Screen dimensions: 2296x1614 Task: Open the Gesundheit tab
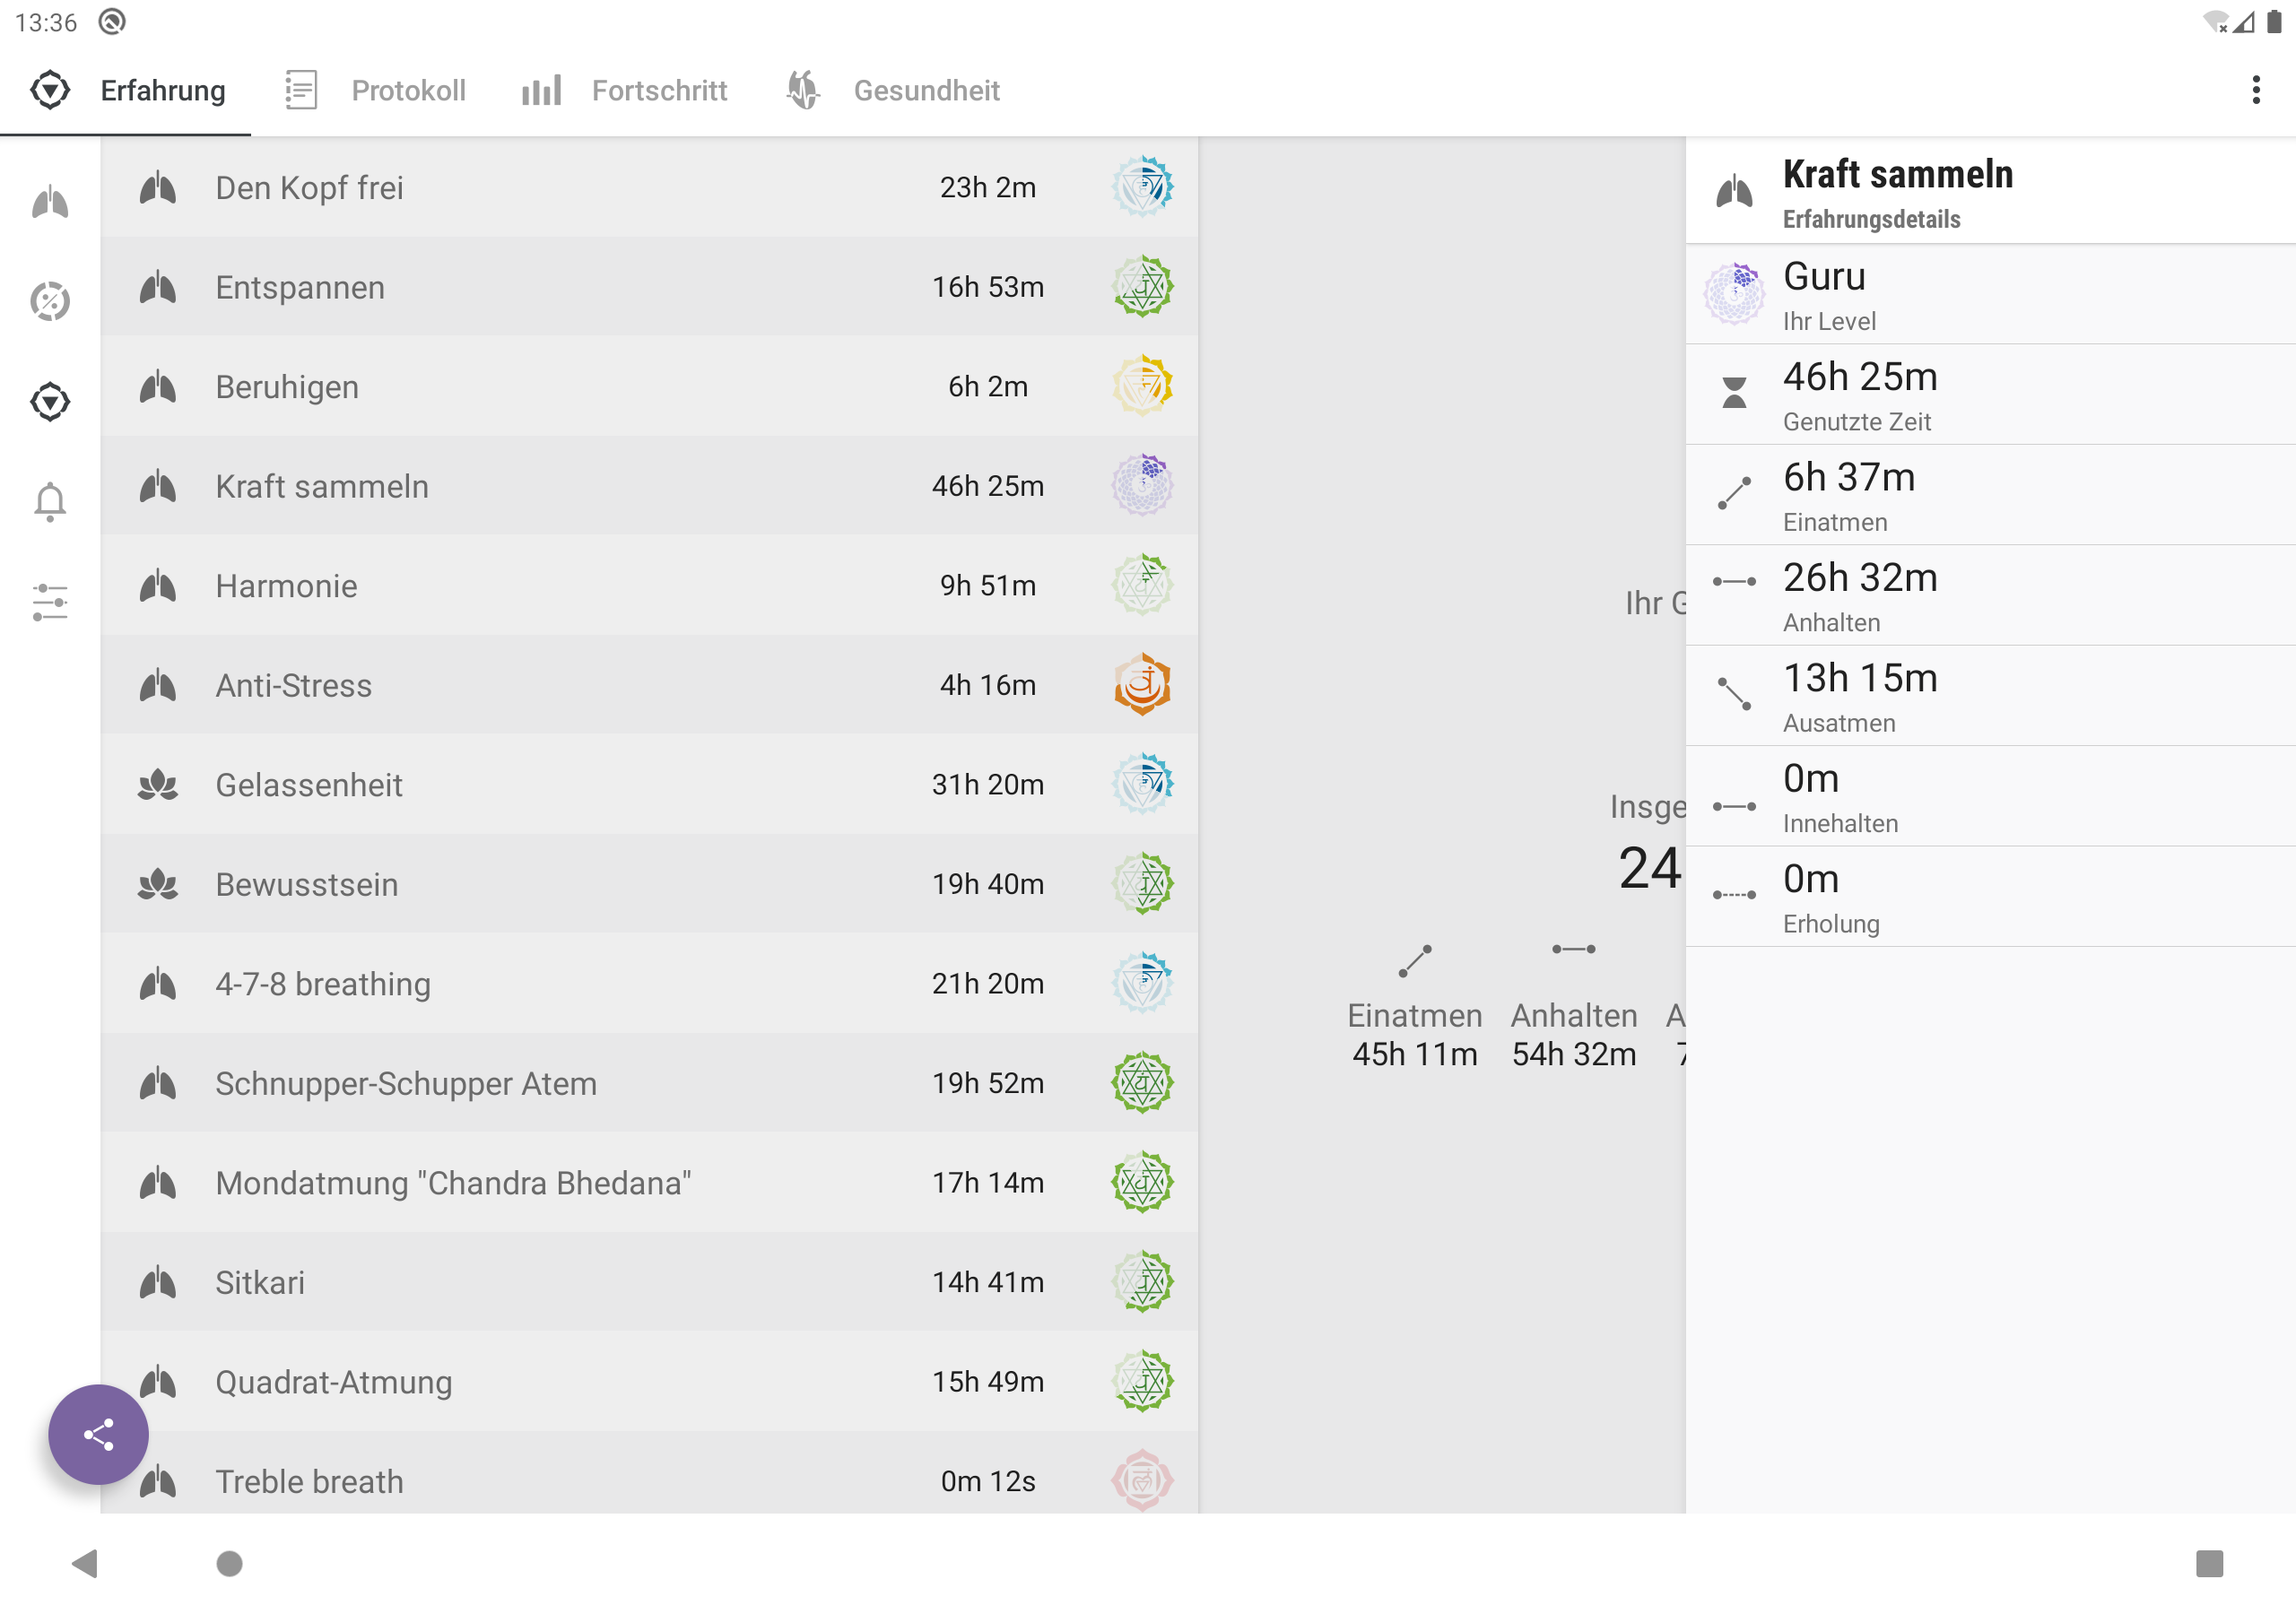tap(892, 90)
